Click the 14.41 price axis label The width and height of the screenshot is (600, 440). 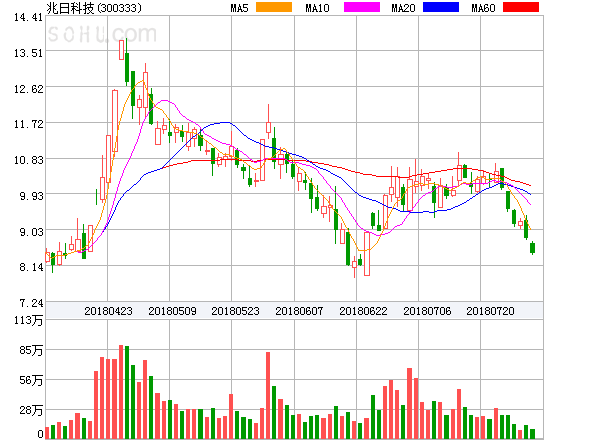click(28, 17)
